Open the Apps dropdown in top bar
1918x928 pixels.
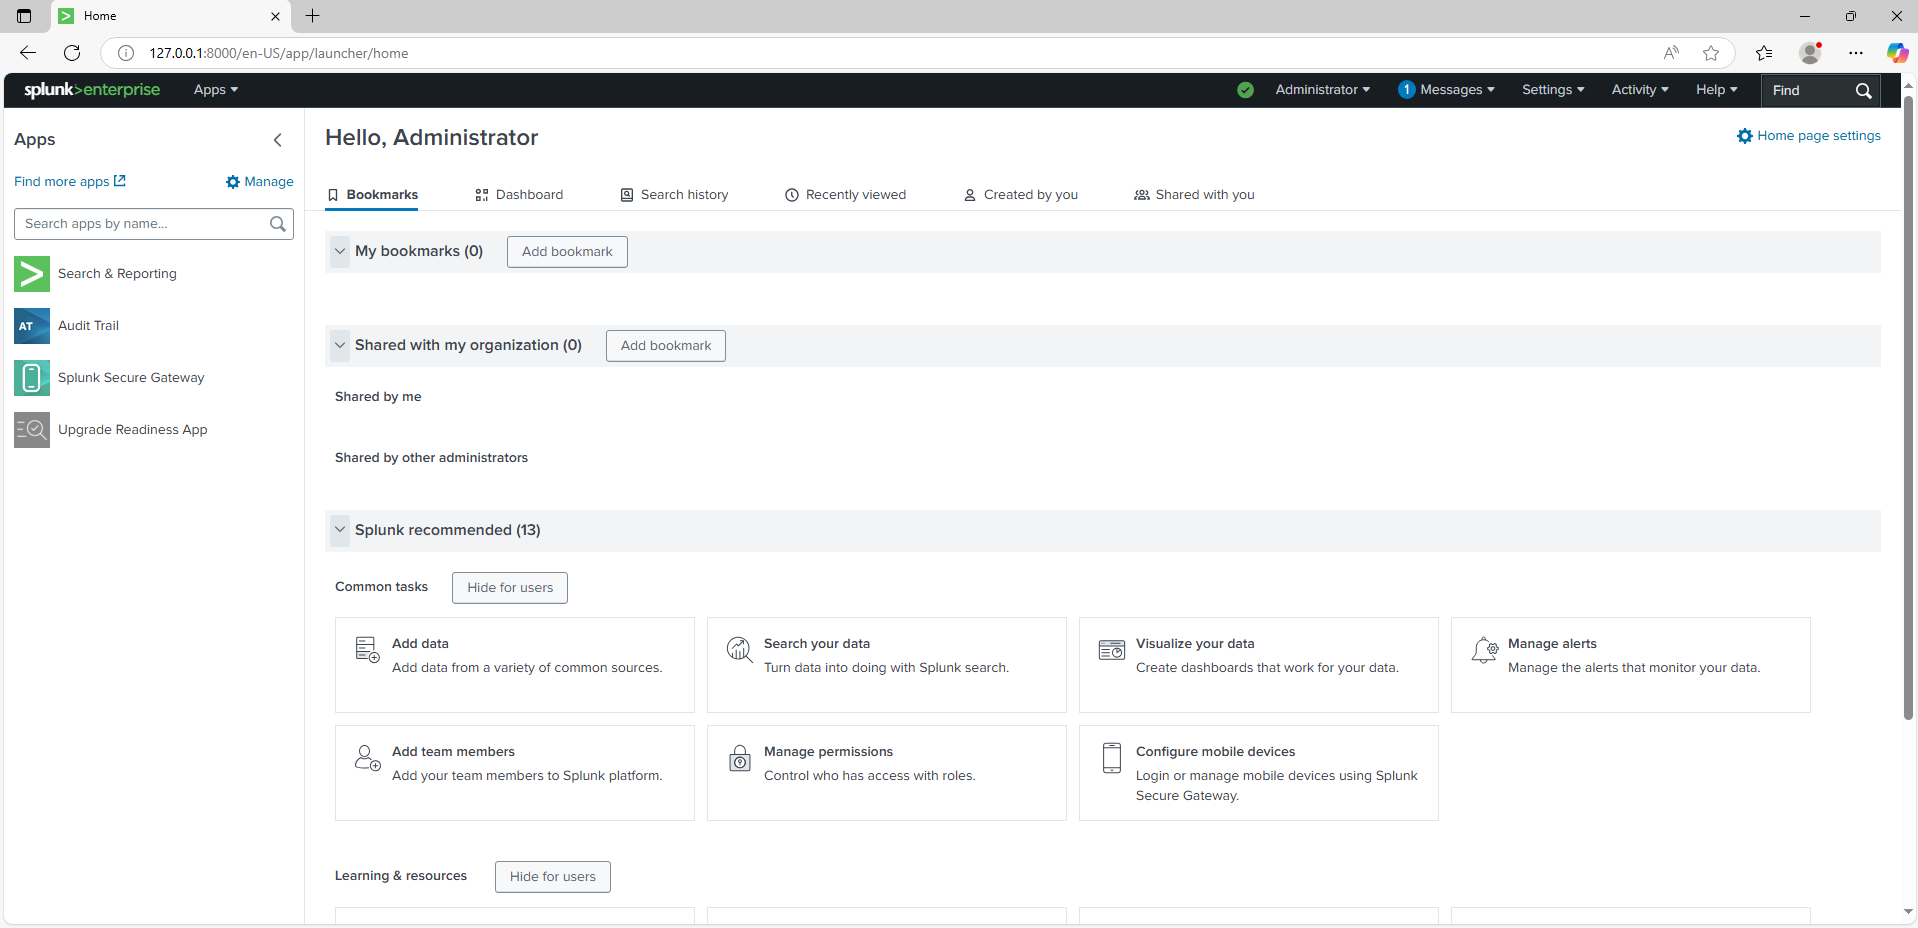pos(216,90)
